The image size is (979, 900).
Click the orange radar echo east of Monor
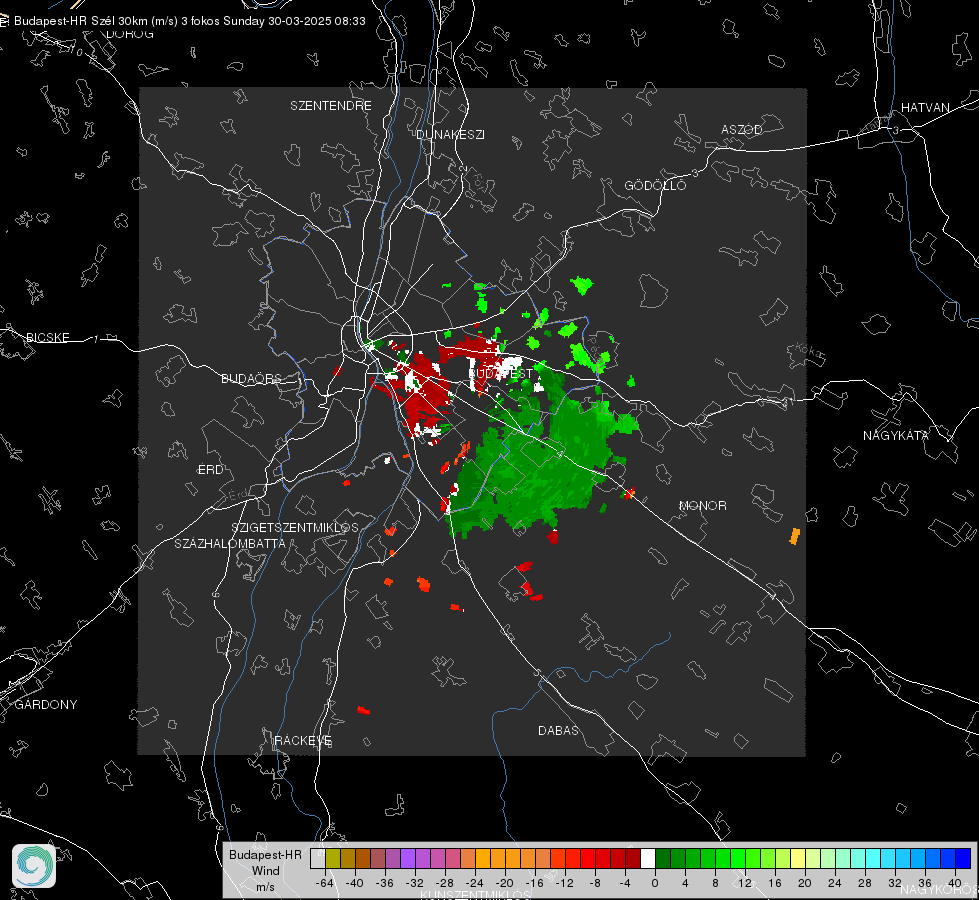(x=795, y=537)
